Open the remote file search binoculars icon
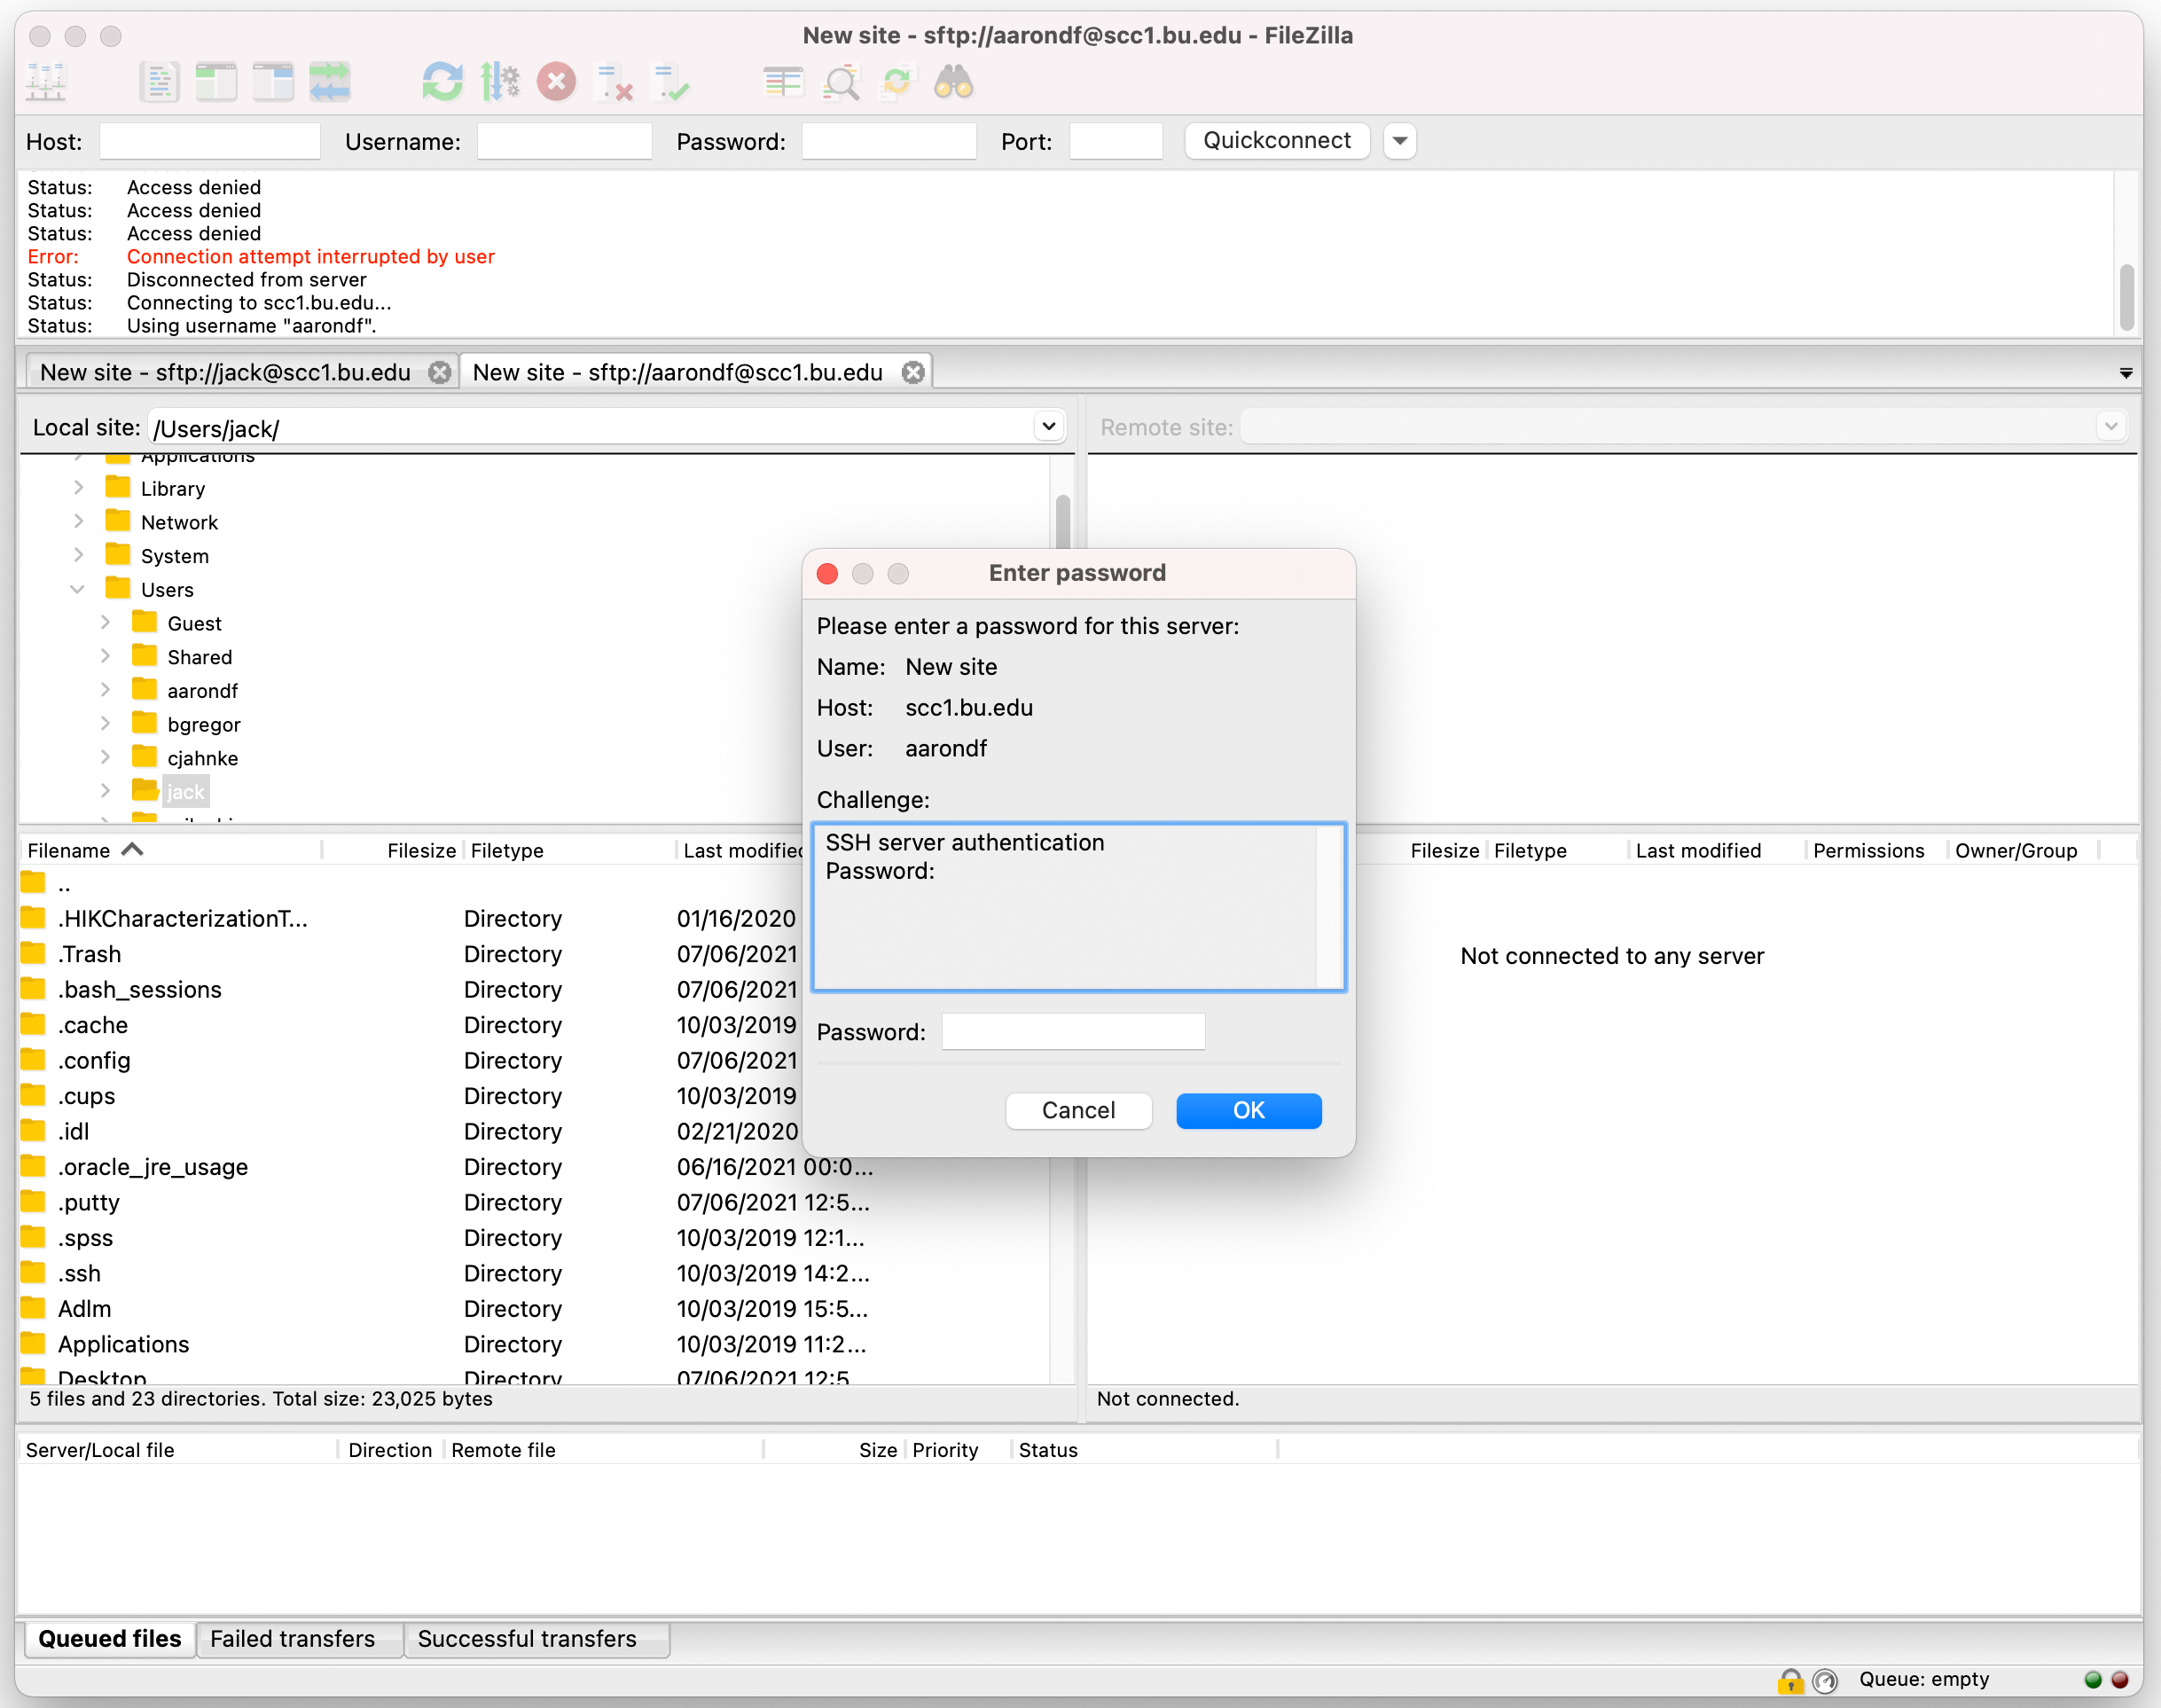Viewport: 2161px width, 1708px height. click(x=953, y=82)
